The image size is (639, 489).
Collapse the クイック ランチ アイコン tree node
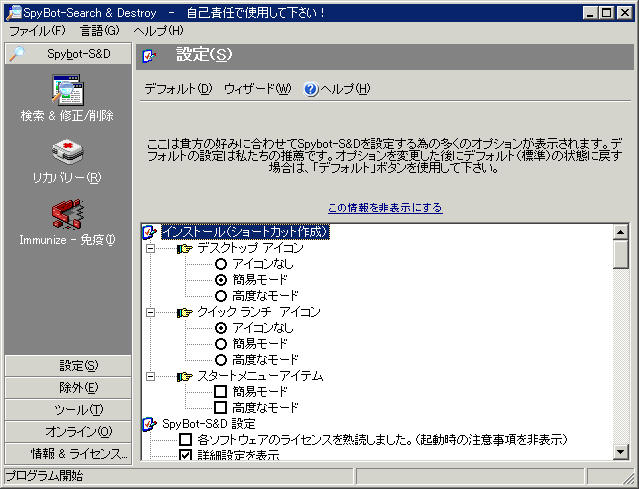click(x=150, y=313)
